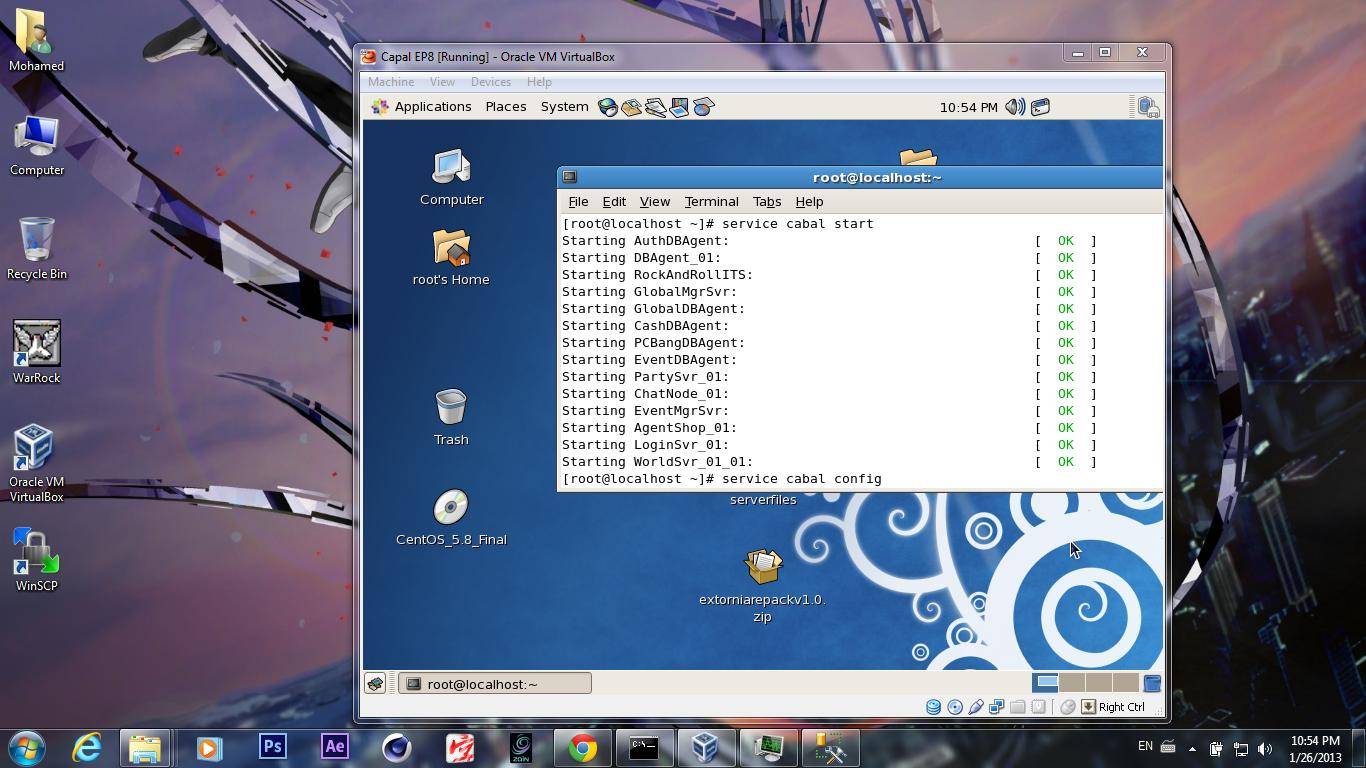Open the Command Prompt taskbar button
Screen dimensions: 1366x768
(643, 748)
